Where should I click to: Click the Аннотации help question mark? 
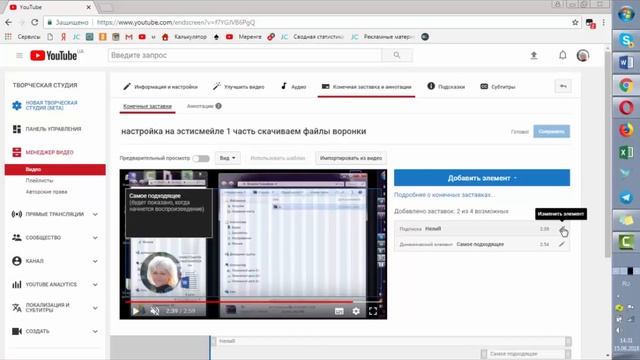(218, 106)
